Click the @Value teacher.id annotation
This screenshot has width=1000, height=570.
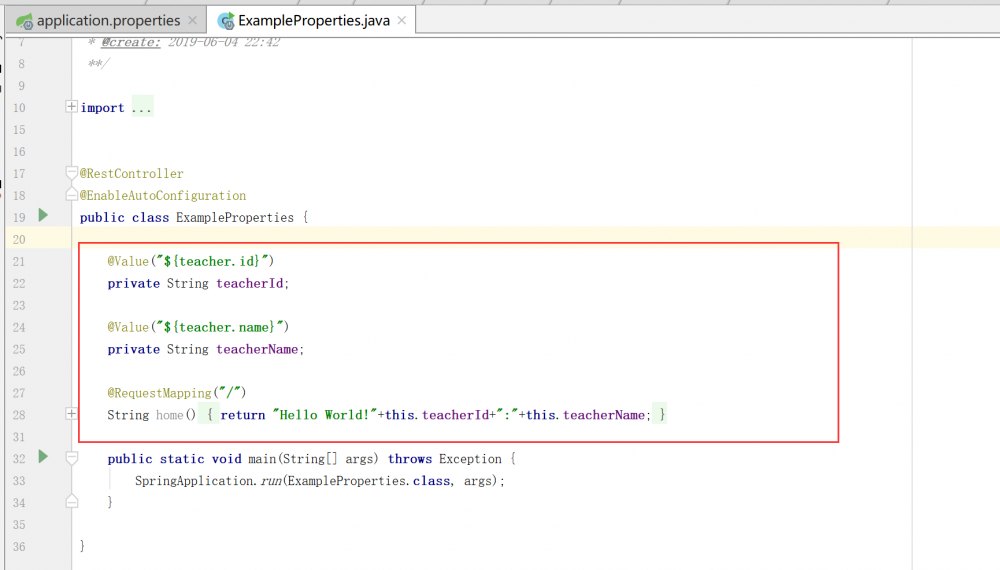pyautogui.click(x=191, y=261)
